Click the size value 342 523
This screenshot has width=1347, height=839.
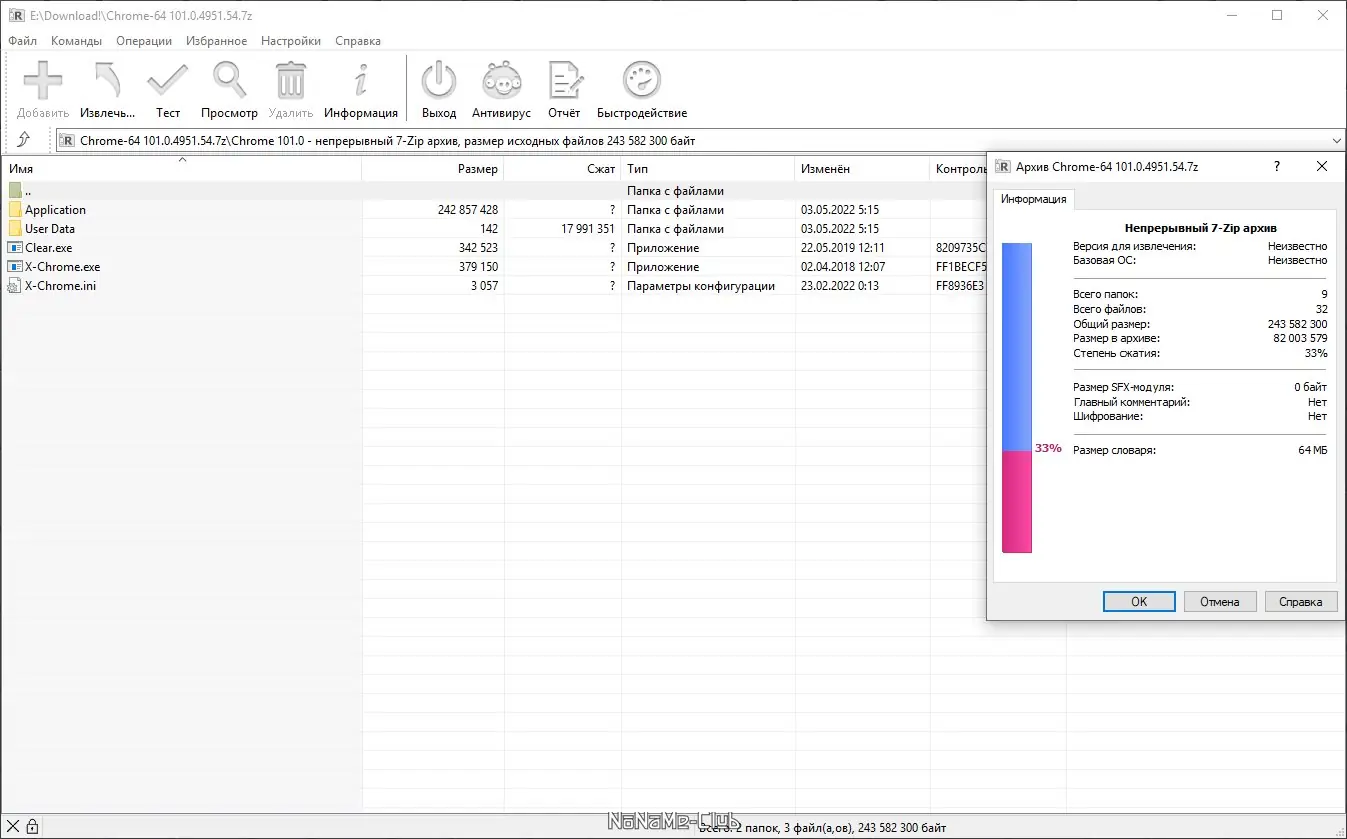tap(478, 248)
